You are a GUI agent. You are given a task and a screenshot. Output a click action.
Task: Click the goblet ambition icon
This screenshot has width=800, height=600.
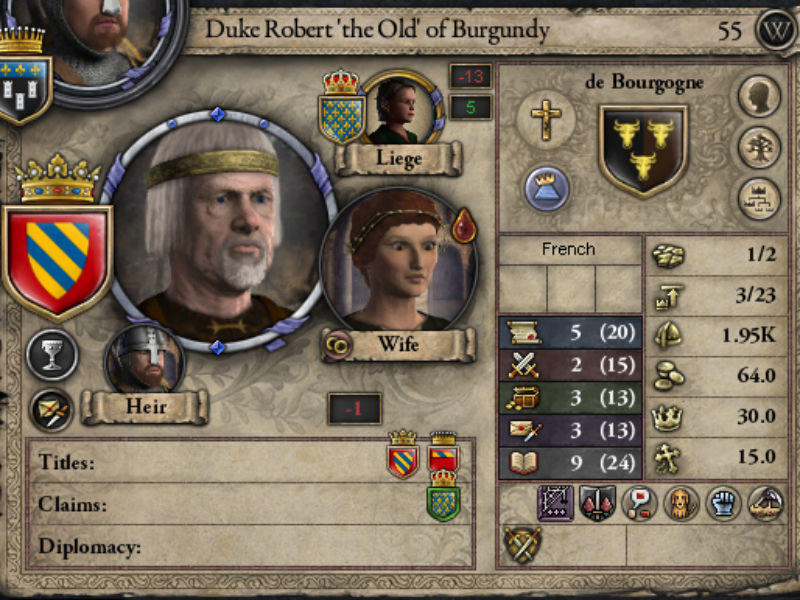click(x=52, y=355)
